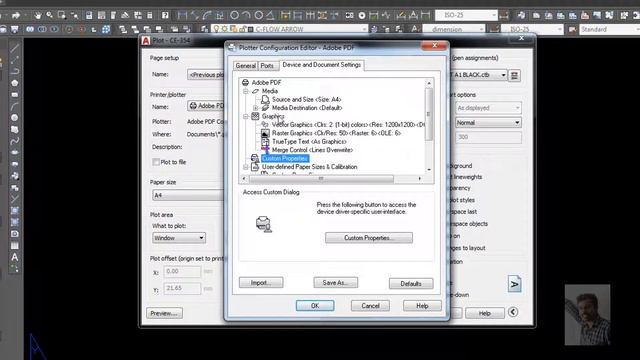
Task: Select the Rectangle draw tool
Action: (x=15, y=95)
